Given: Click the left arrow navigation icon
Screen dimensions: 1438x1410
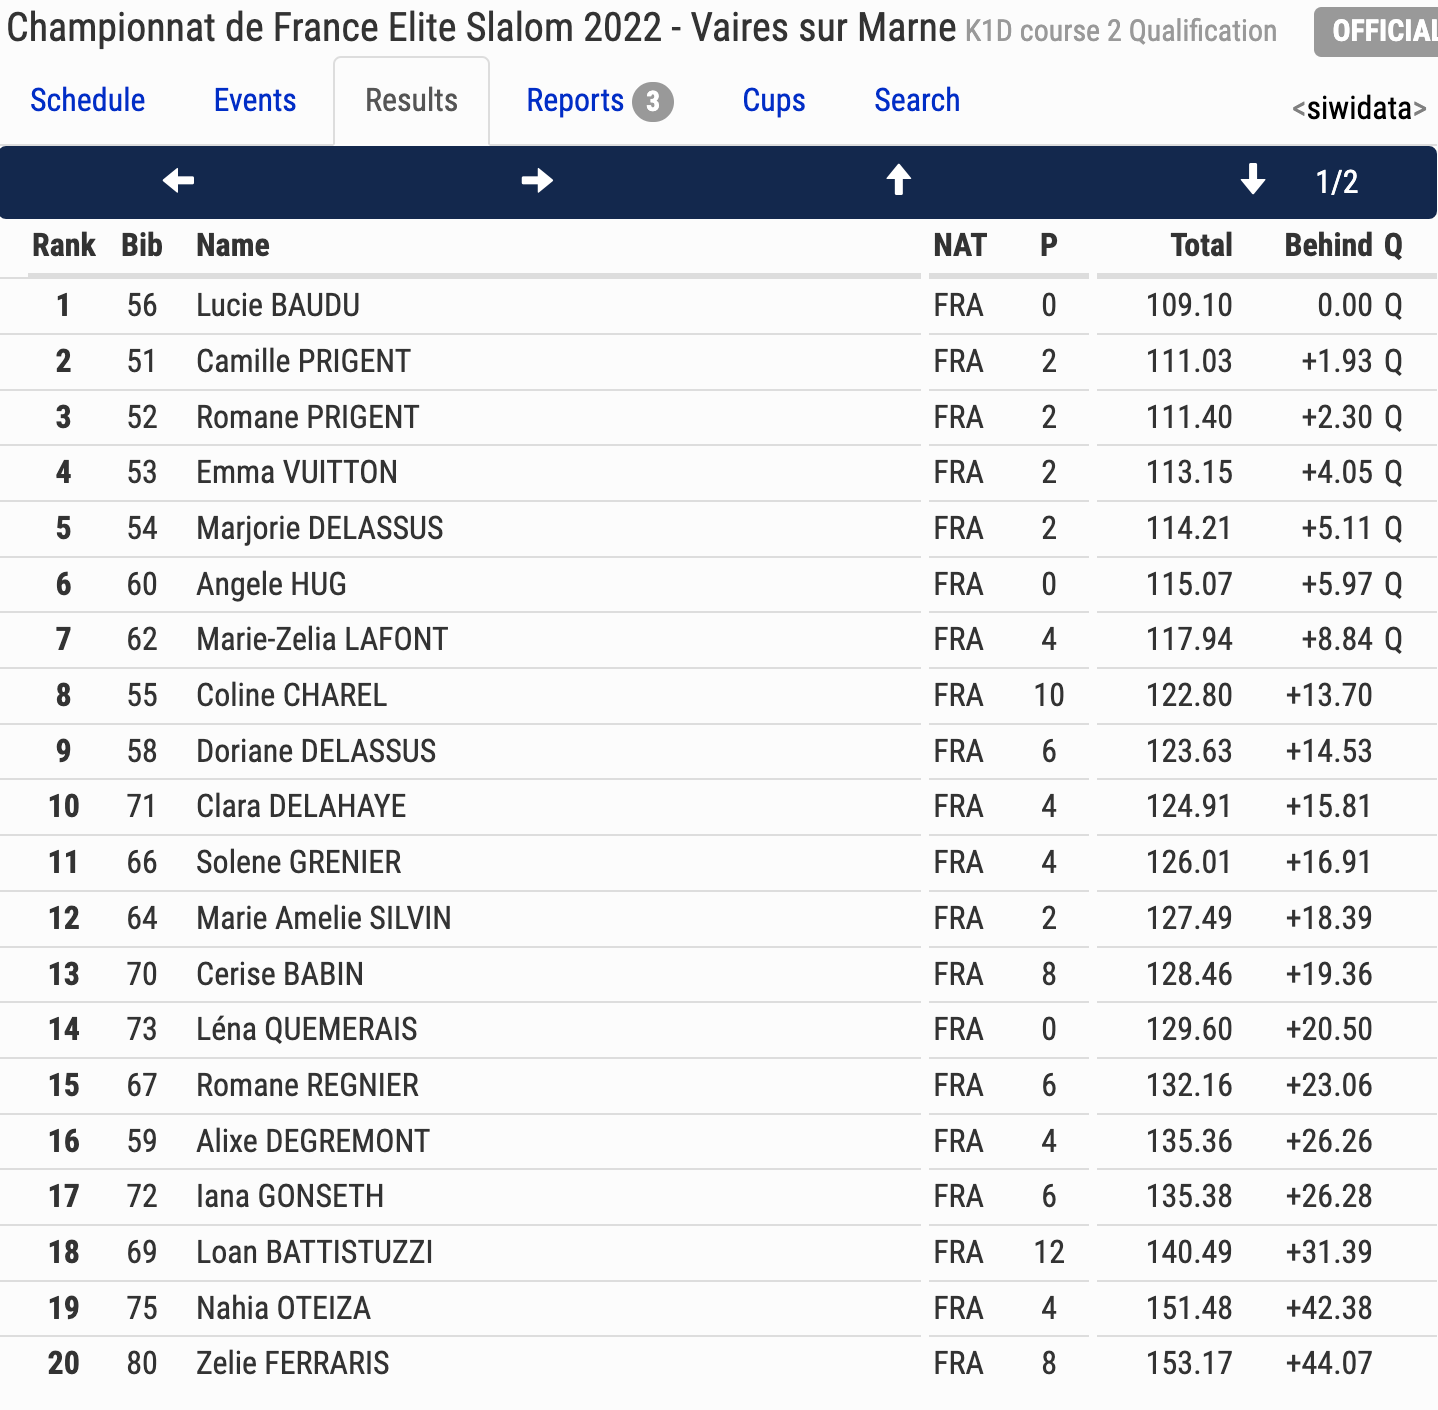Looking at the screenshot, I should pos(179,181).
